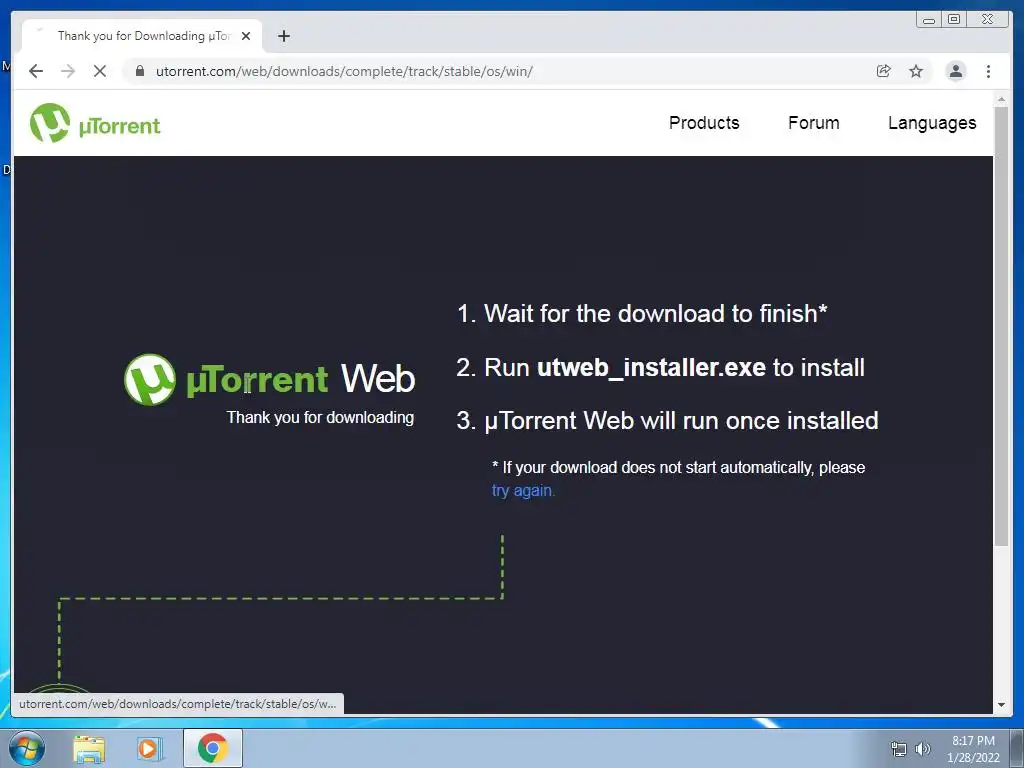1024x768 pixels.
Task: Click the scrollbar up arrow
Action: 1001,99
